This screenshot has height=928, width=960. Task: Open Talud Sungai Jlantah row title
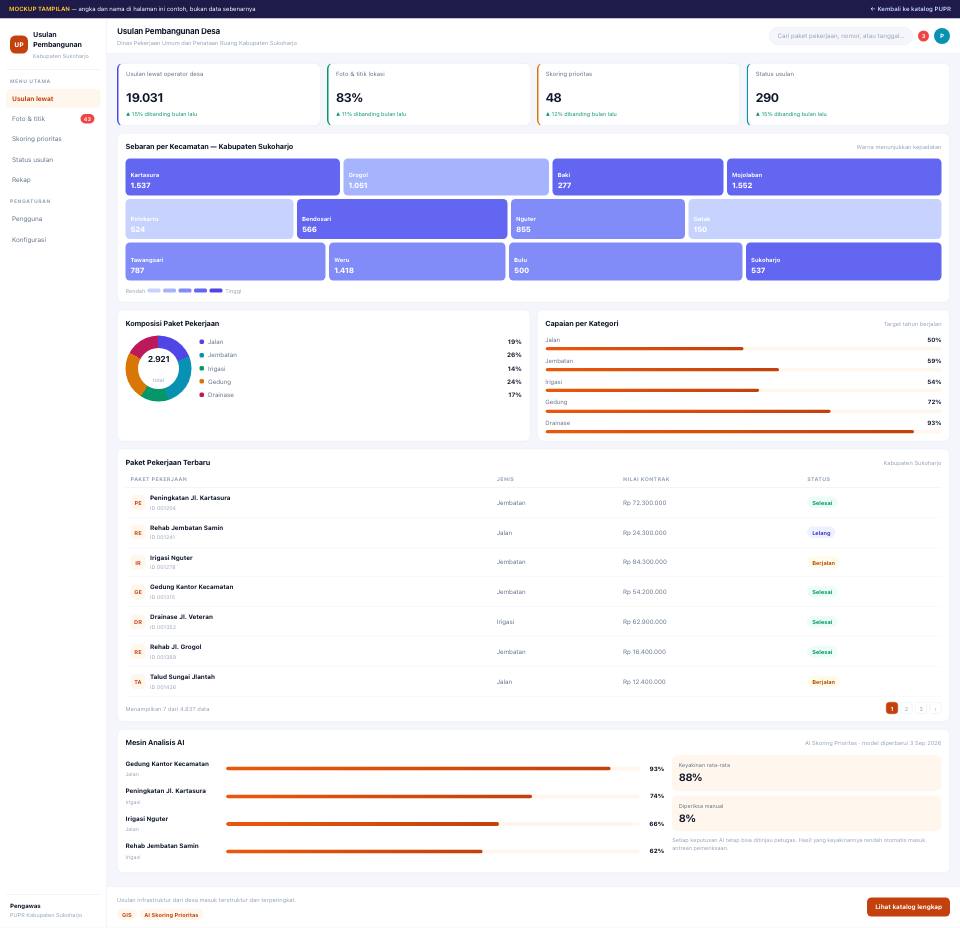pos(182,677)
